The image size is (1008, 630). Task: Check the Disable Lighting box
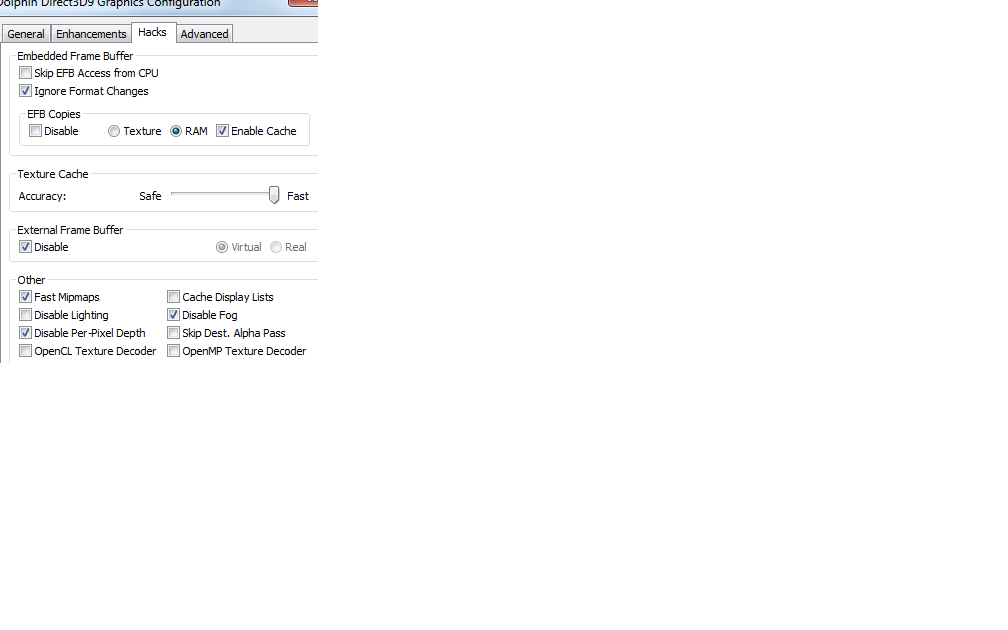tap(26, 314)
